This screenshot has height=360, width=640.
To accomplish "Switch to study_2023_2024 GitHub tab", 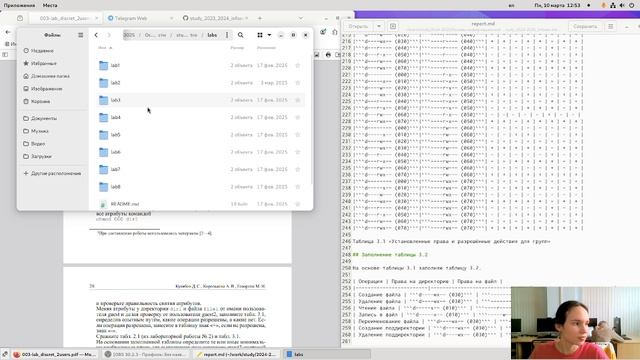I will pyautogui.click(x=215, y=18).
